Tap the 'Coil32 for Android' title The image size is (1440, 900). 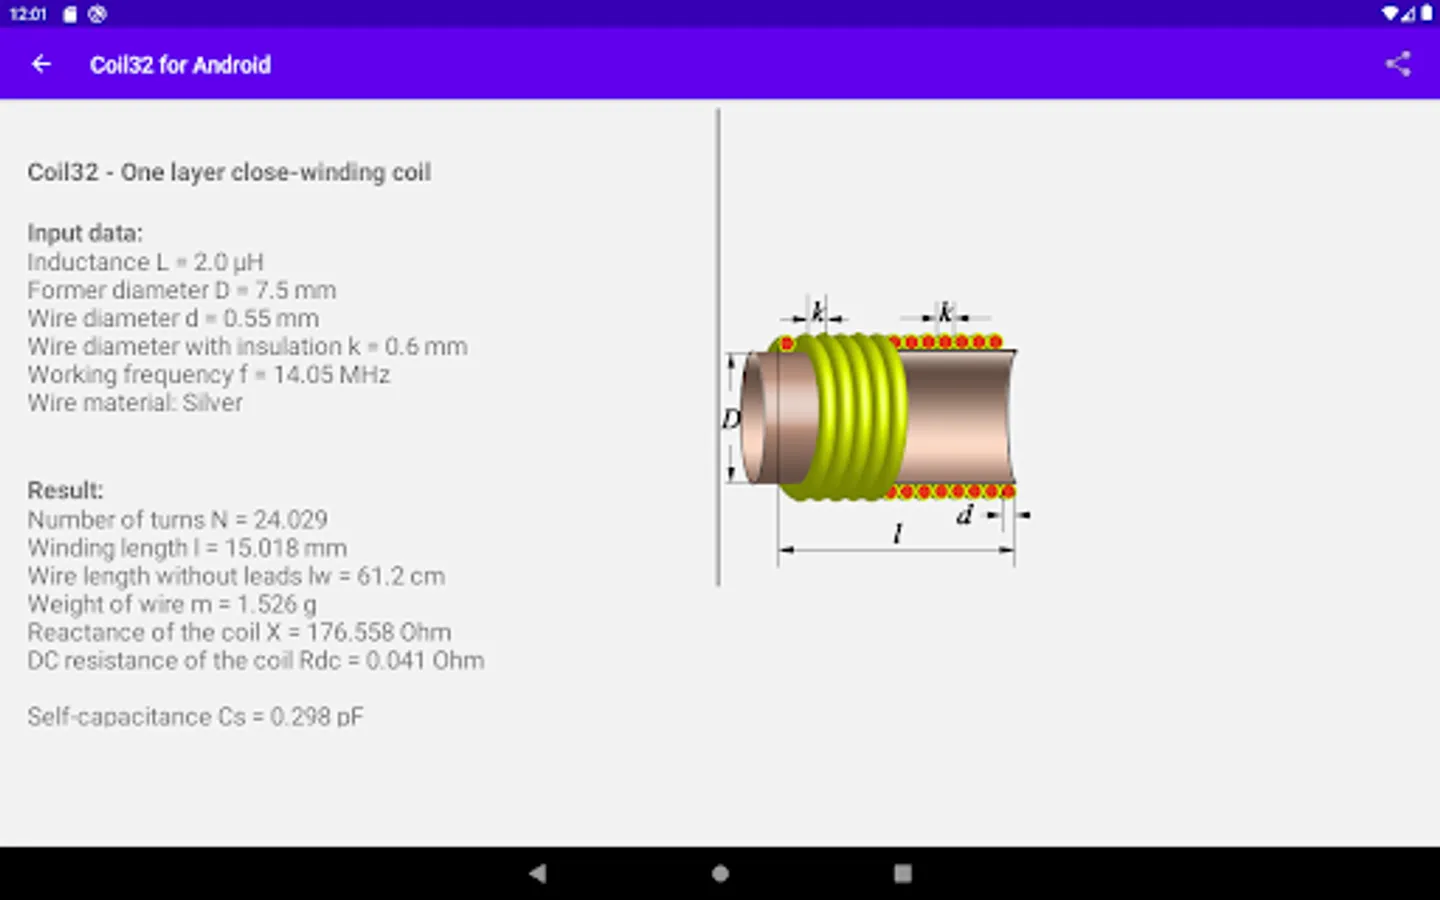[x=180, y=65]
